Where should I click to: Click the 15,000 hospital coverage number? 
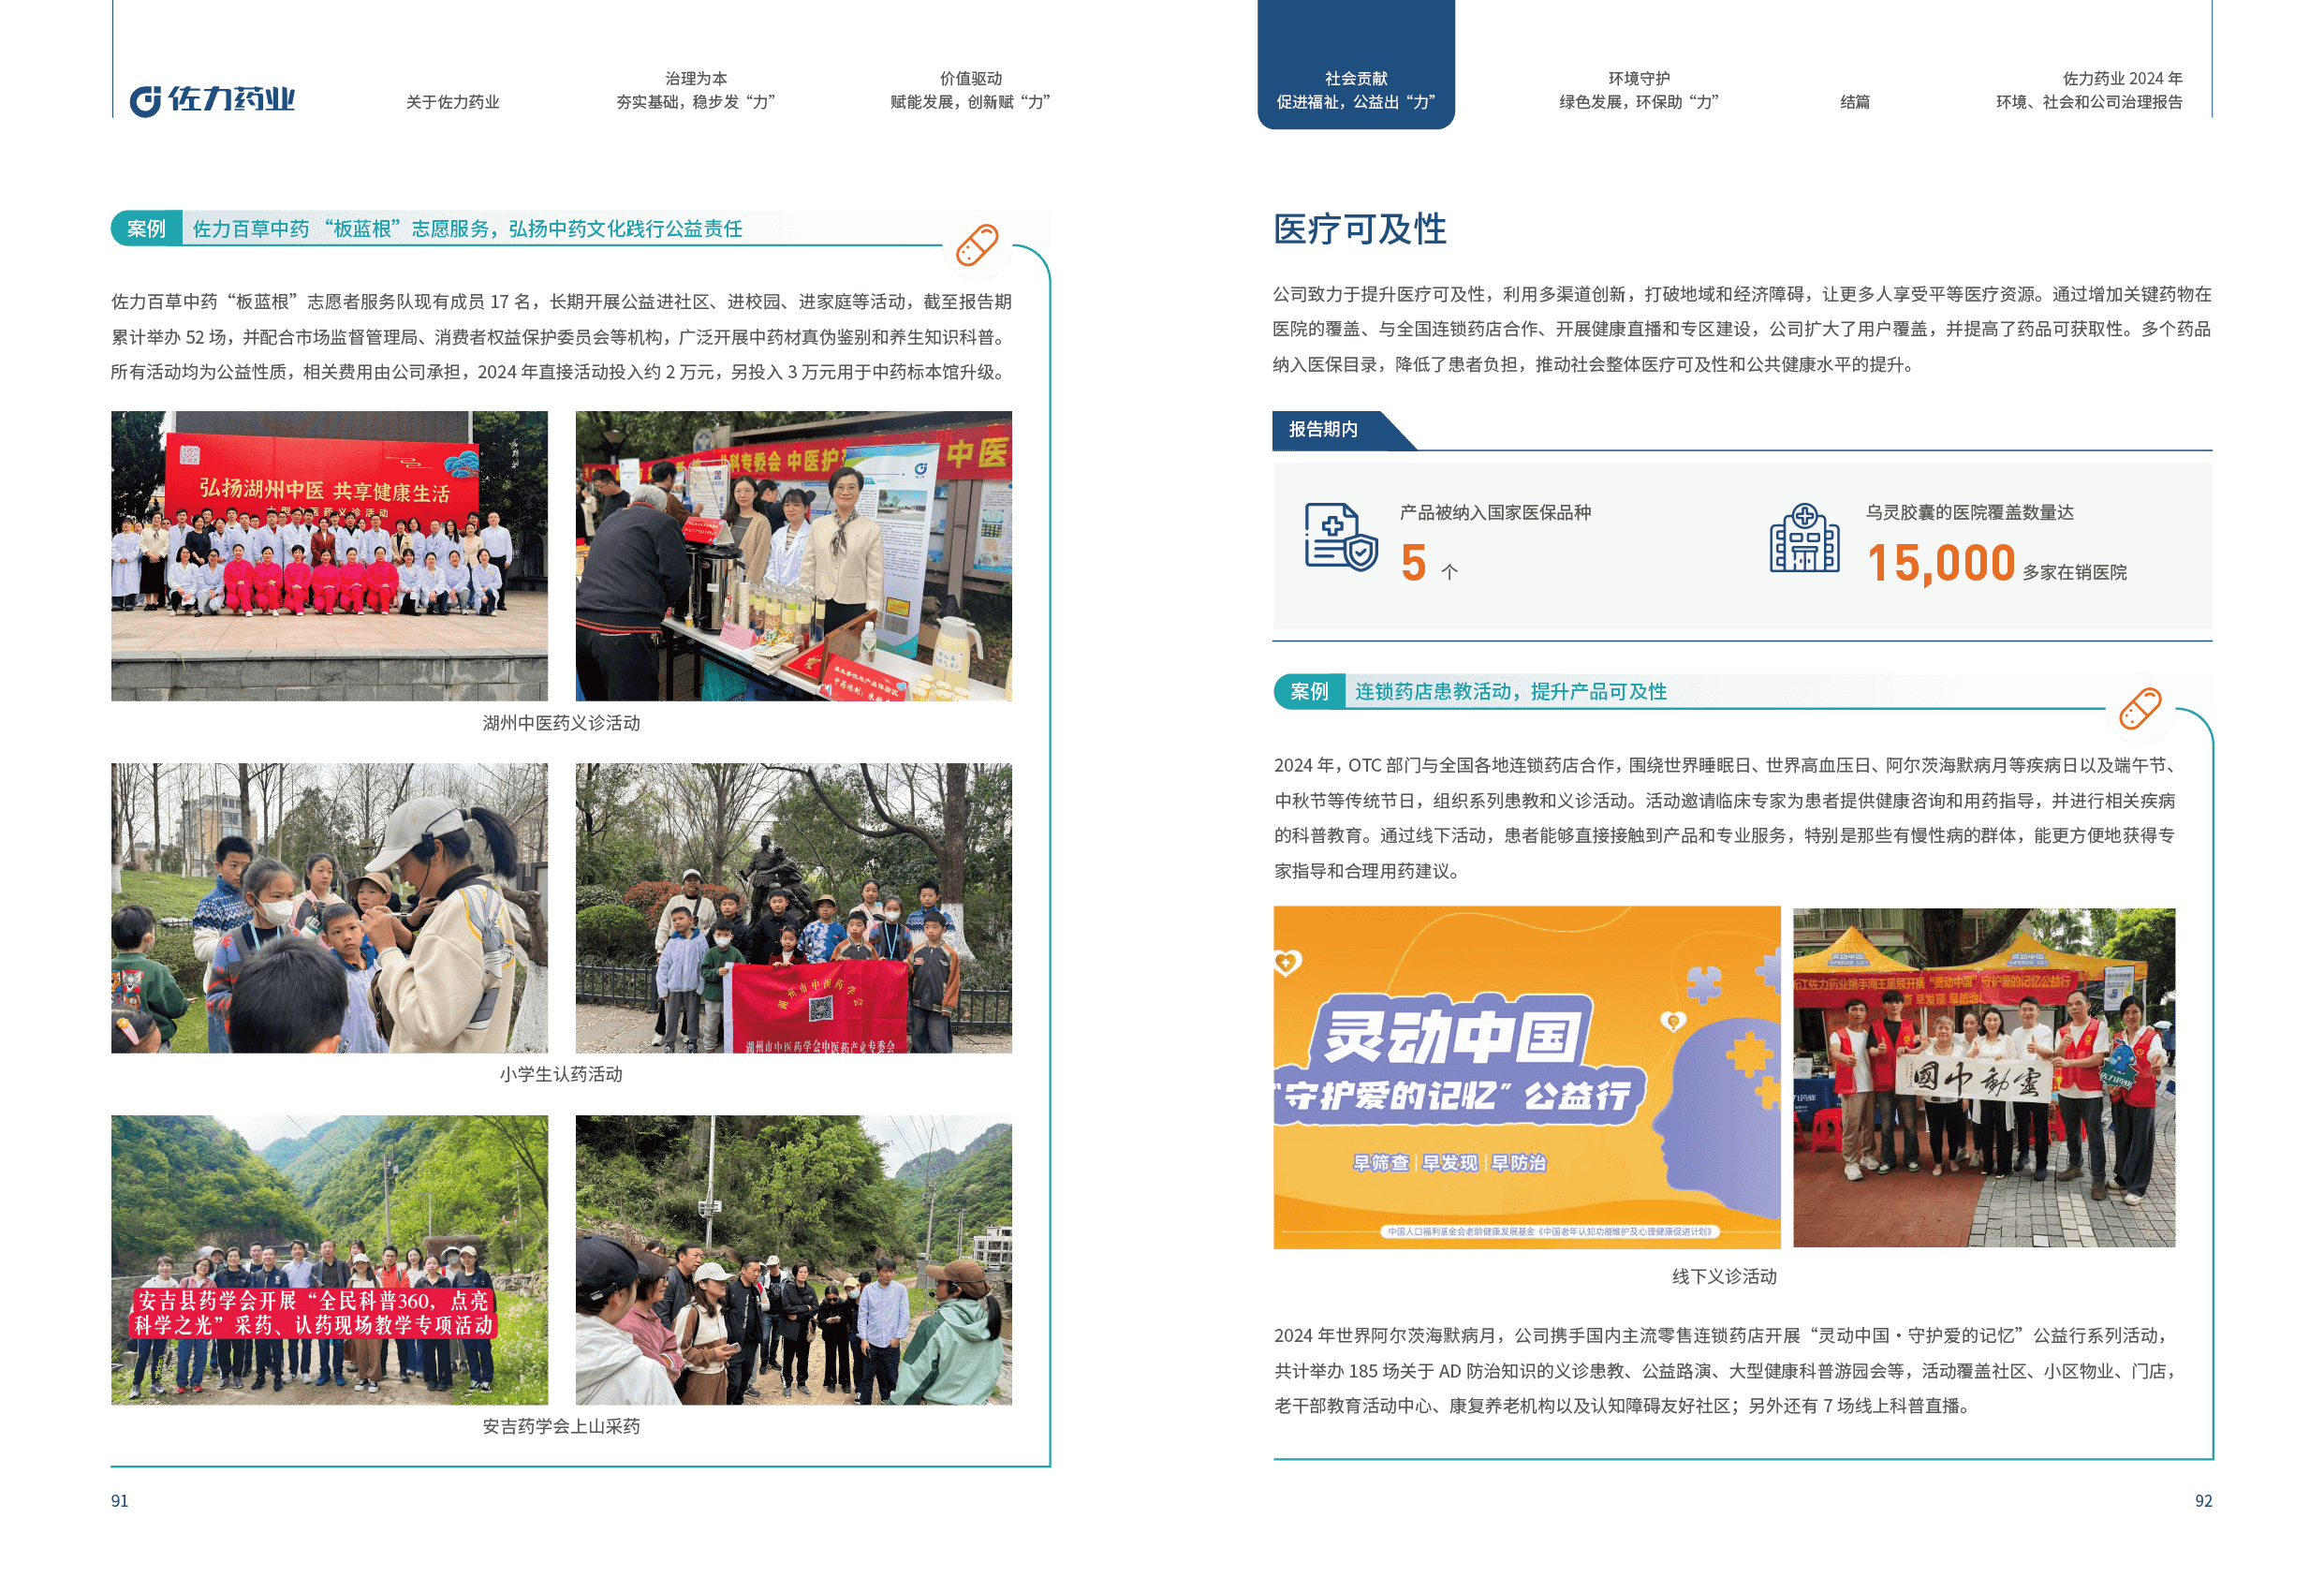coord(1940,563)
